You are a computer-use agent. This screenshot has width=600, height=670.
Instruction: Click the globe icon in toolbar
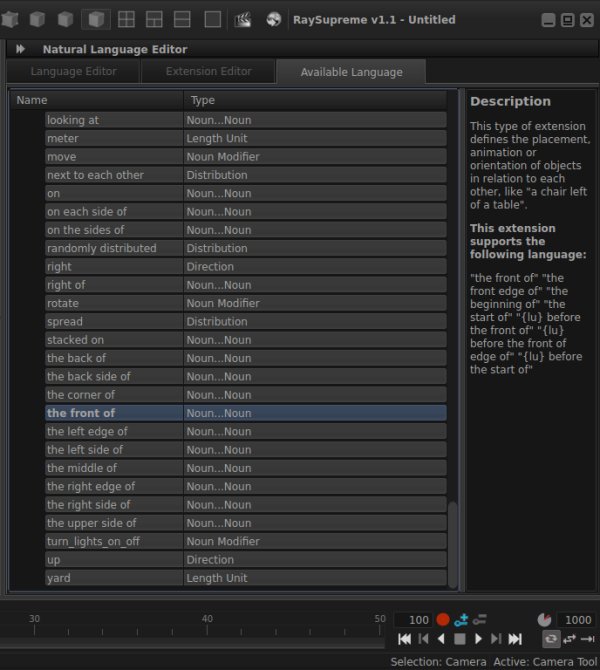coord(274,19)
